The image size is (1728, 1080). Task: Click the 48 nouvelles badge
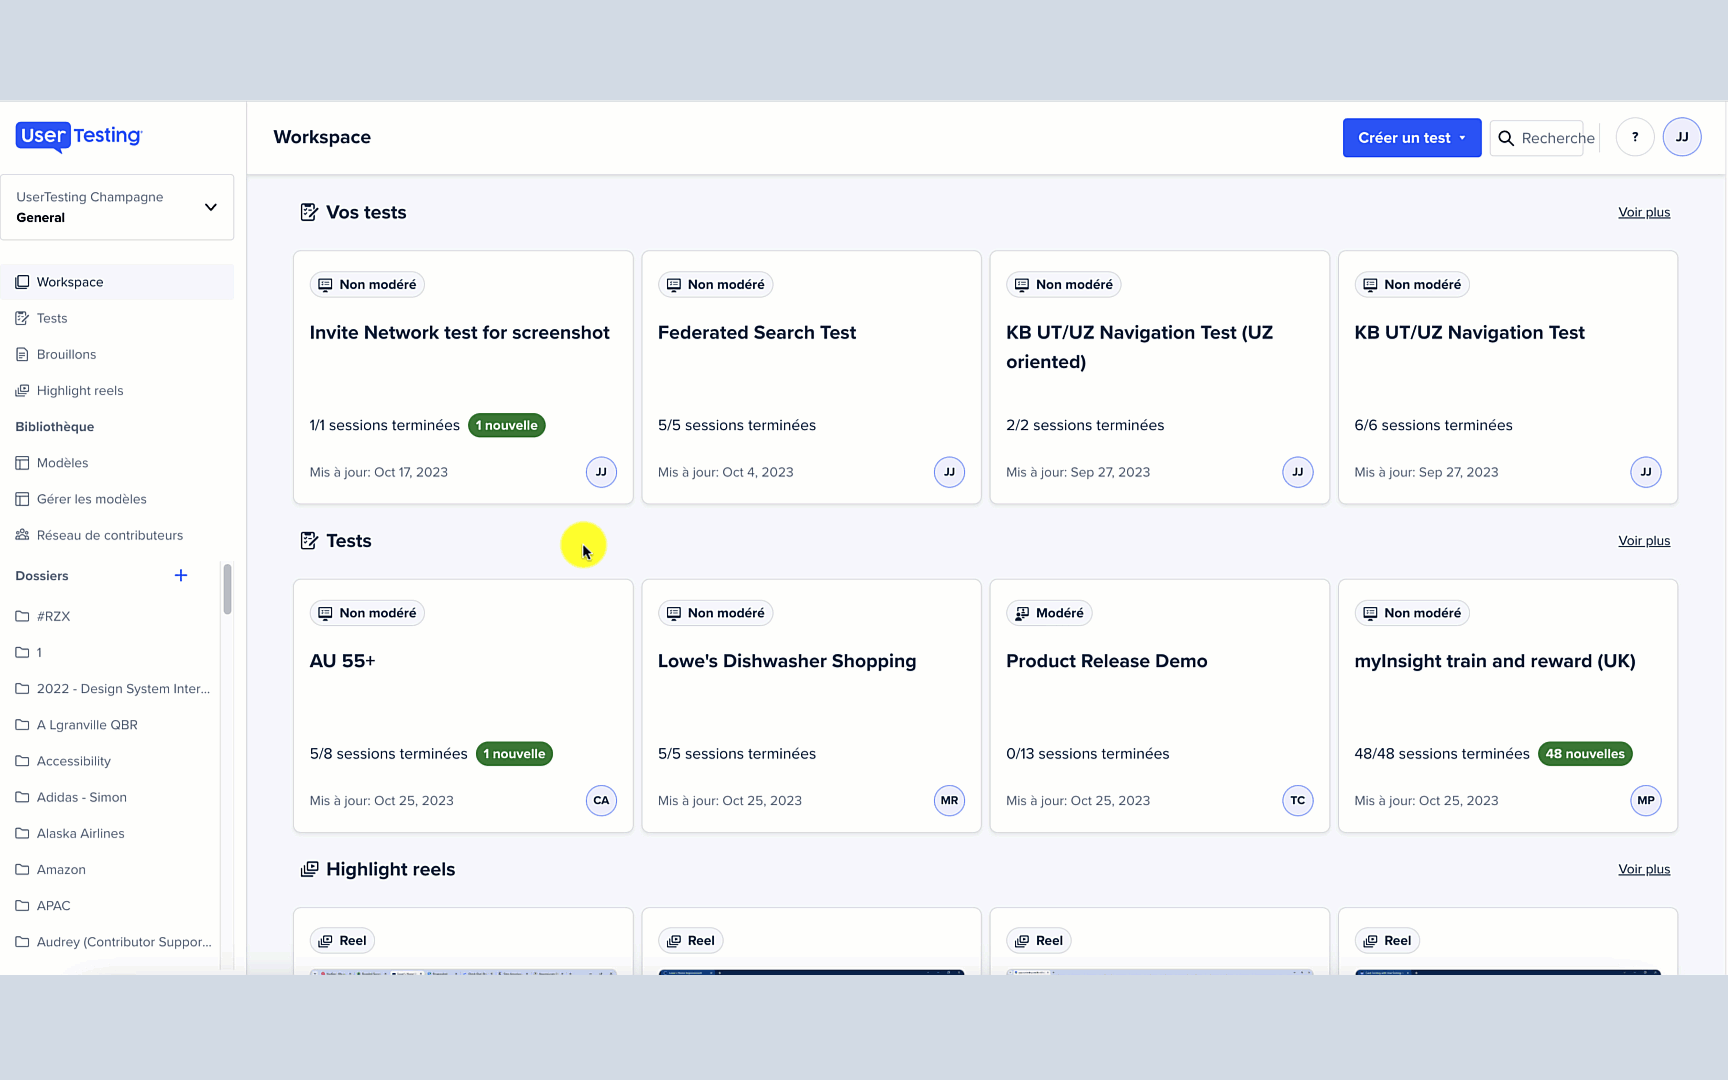point(1585,754)
